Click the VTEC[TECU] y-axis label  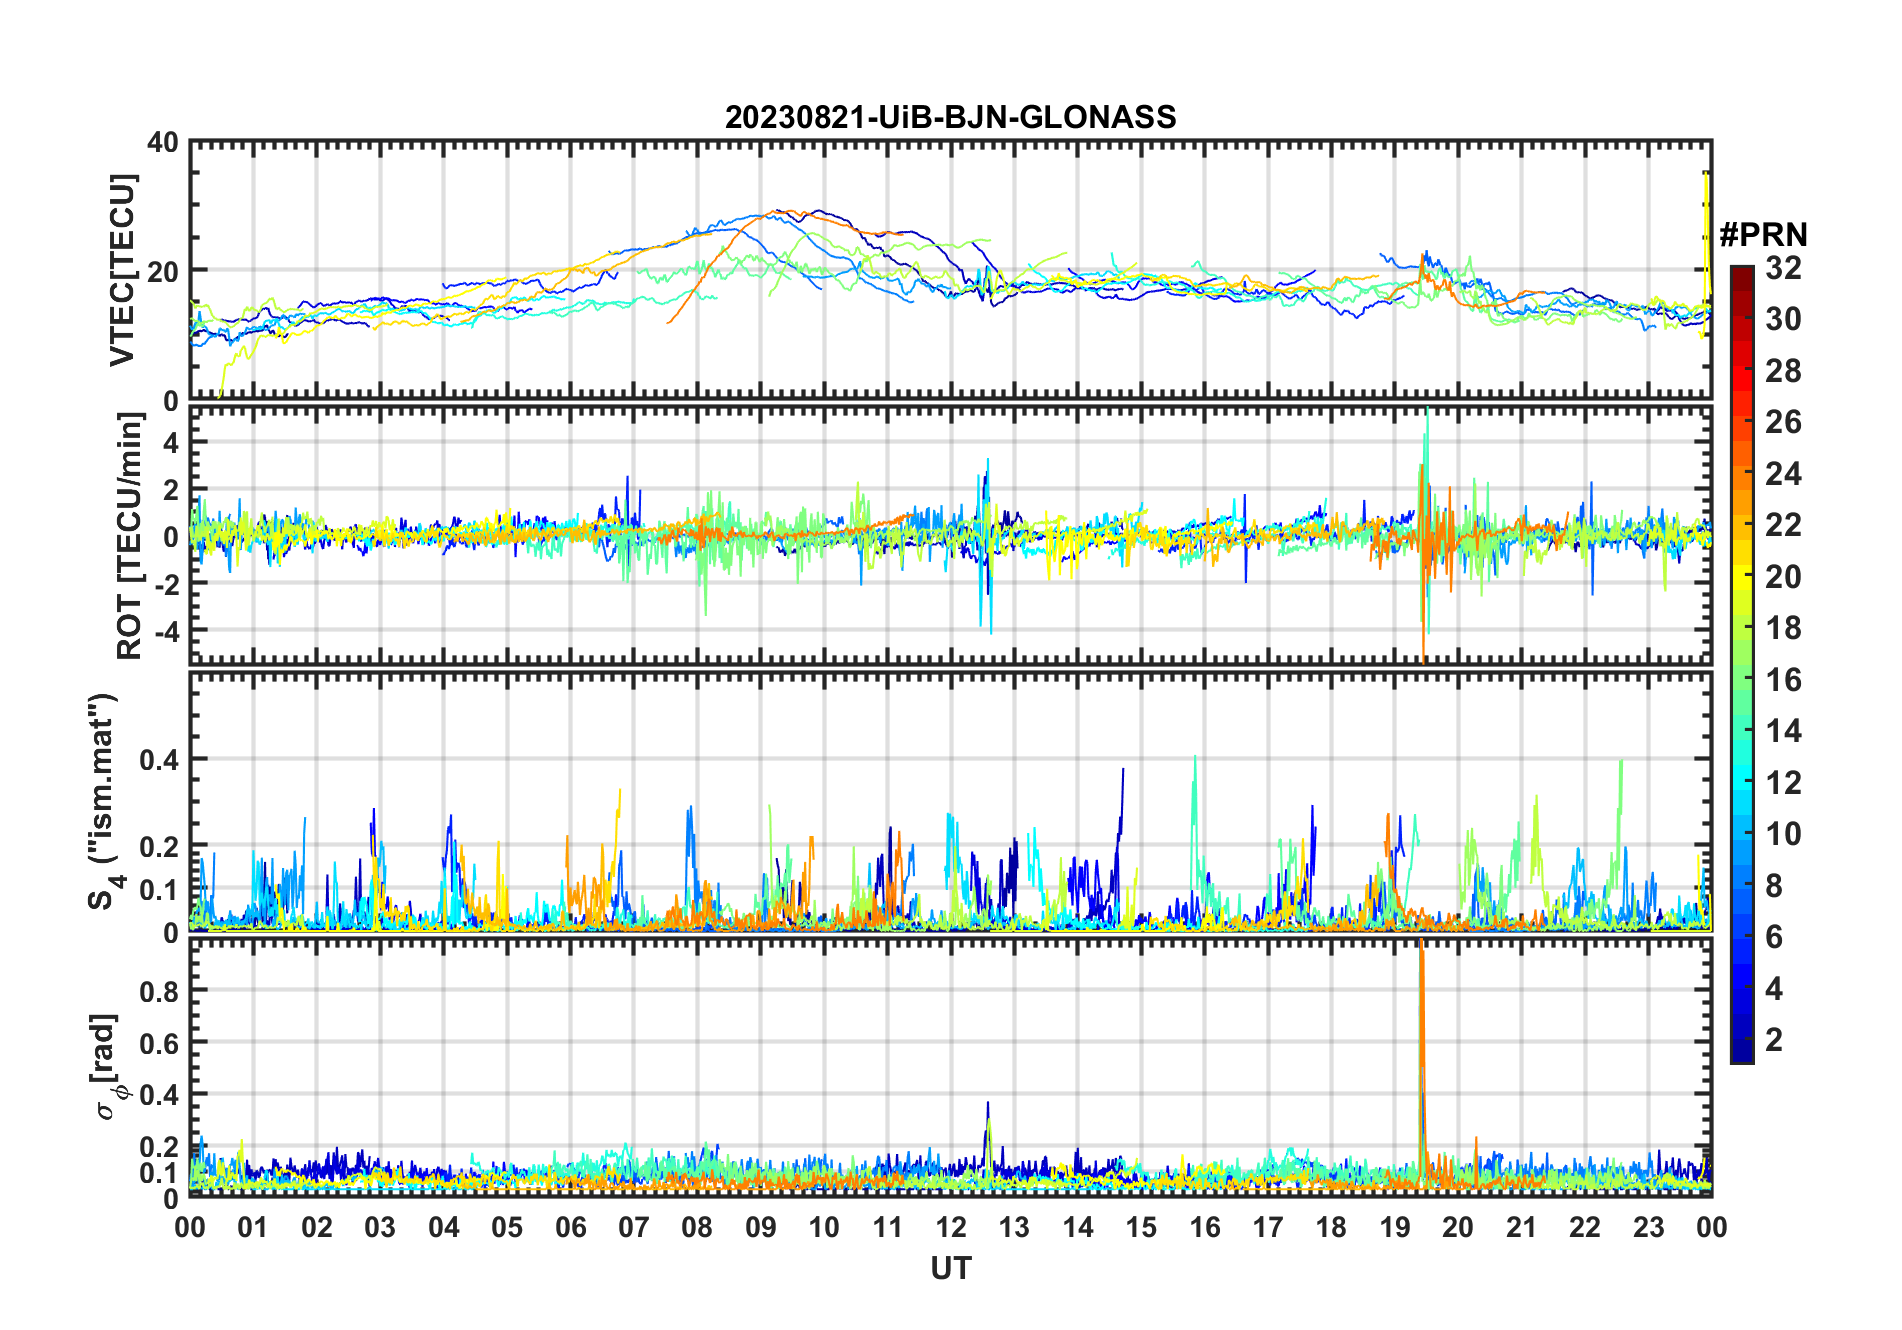(x=122, y=270)
